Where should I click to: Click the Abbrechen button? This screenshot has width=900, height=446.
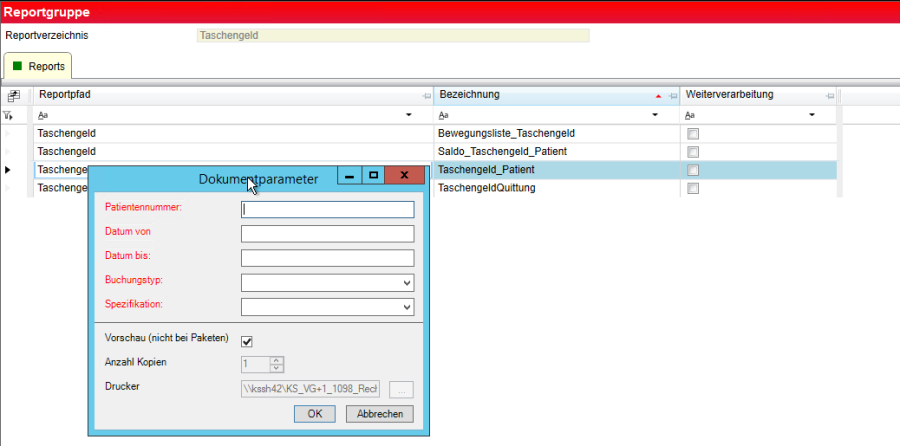click(x=379, y=414)
